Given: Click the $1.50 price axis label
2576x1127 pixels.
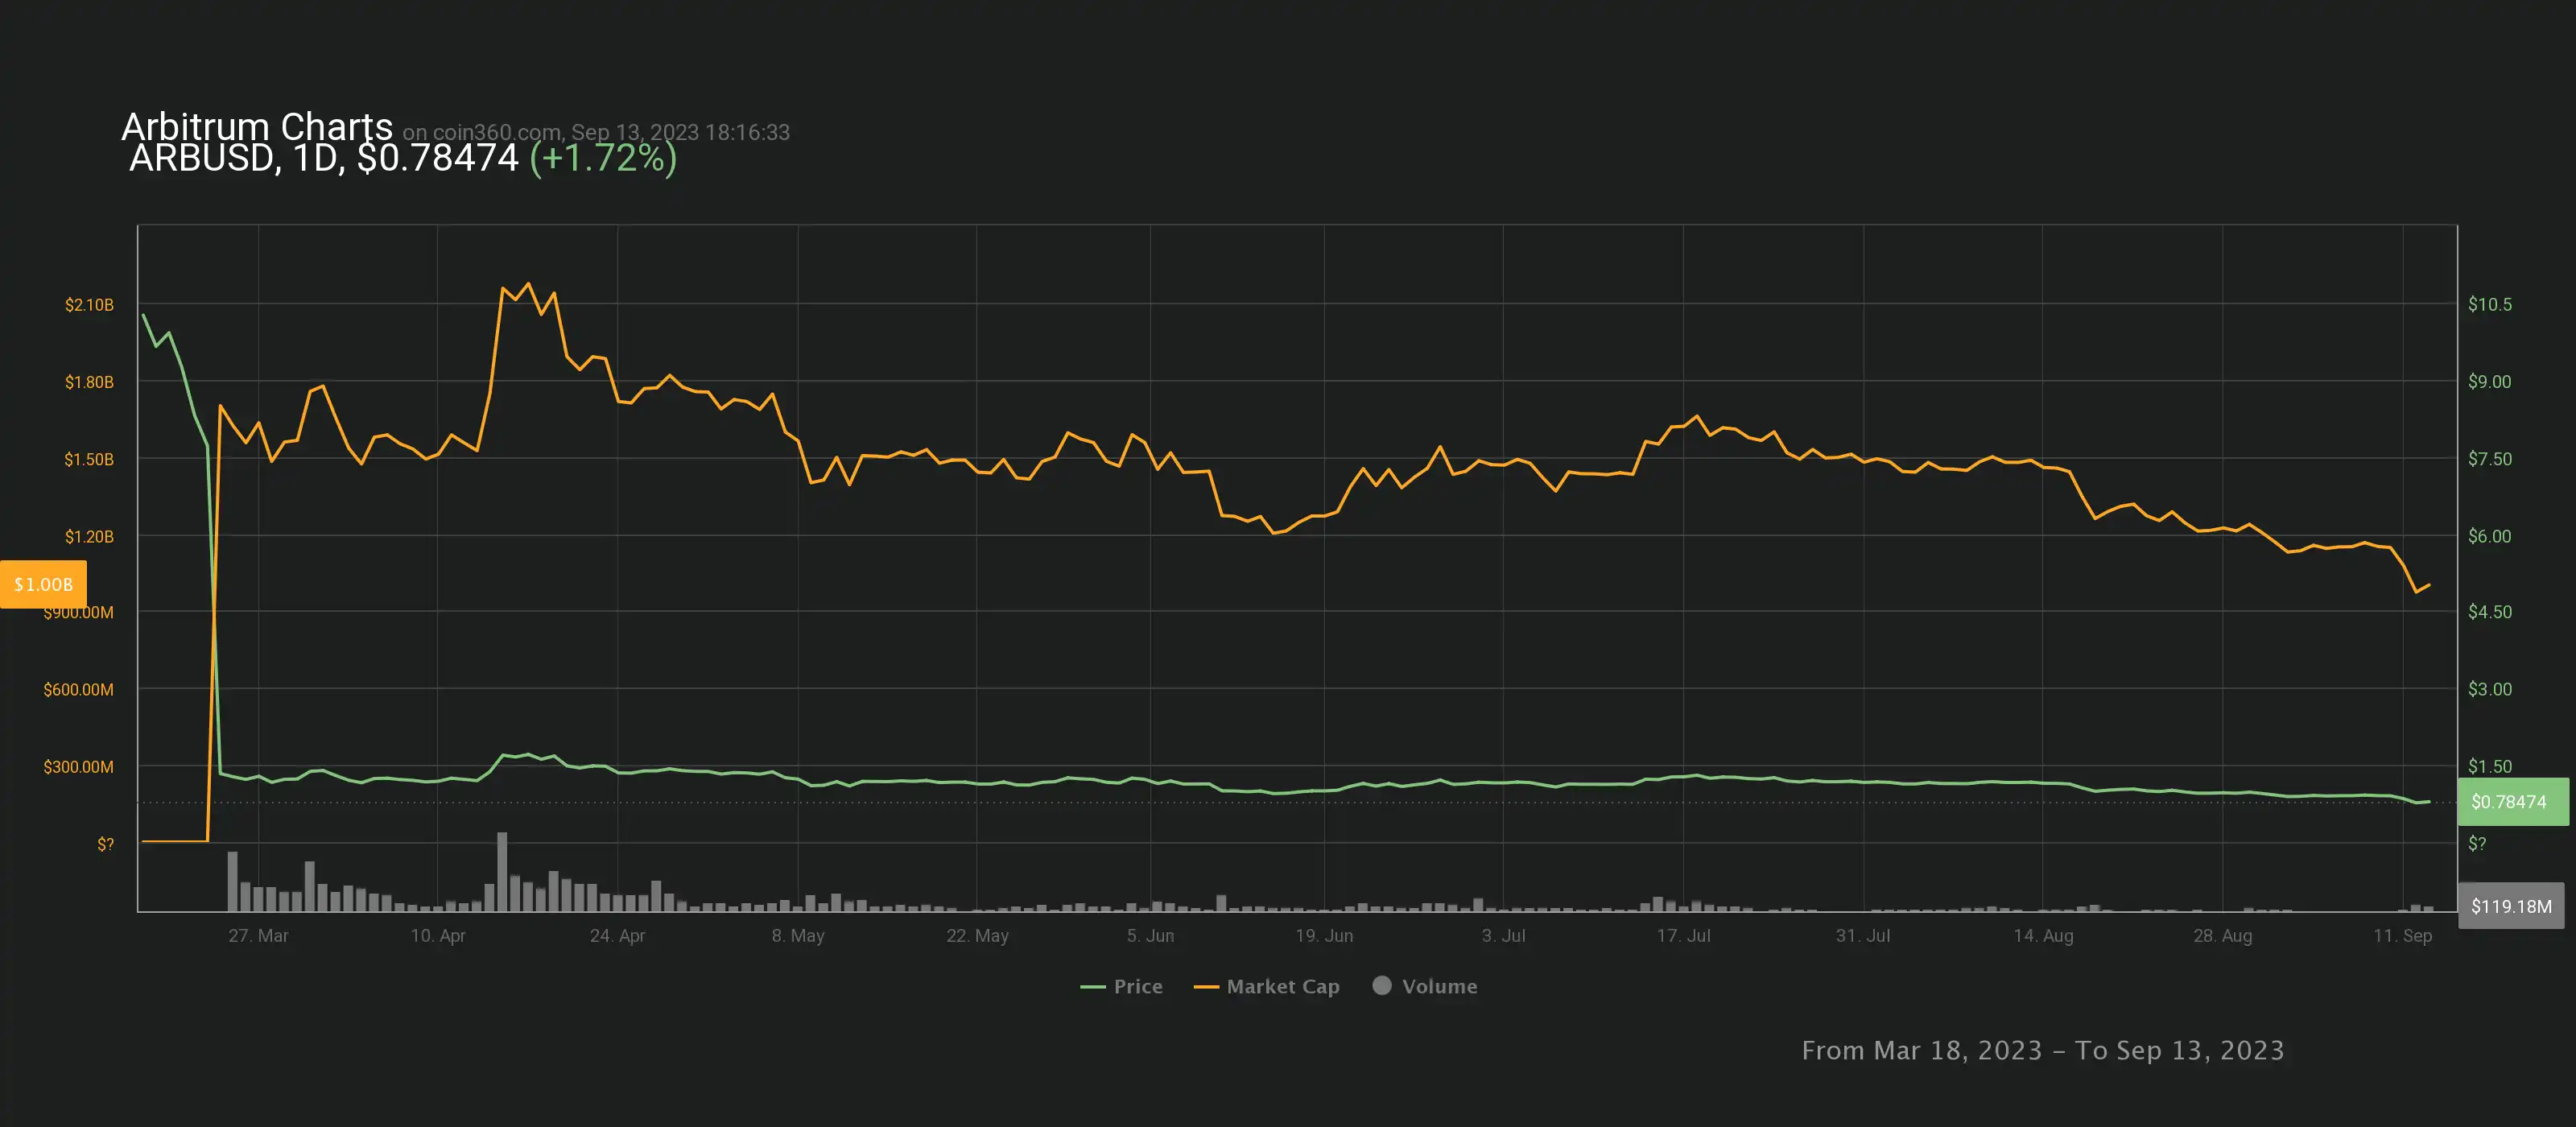Looking at the screenshot, I should tap(2489, 766).
